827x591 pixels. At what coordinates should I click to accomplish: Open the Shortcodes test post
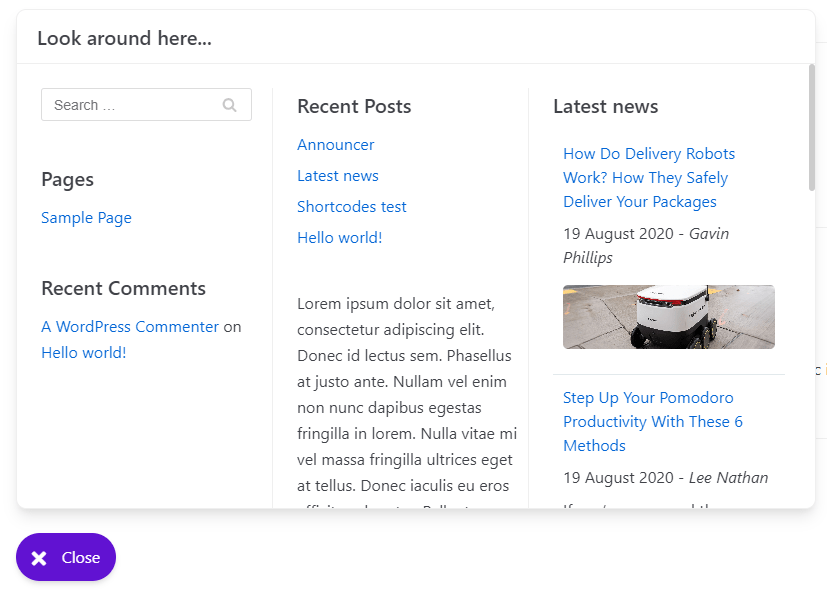click(352, 207)
